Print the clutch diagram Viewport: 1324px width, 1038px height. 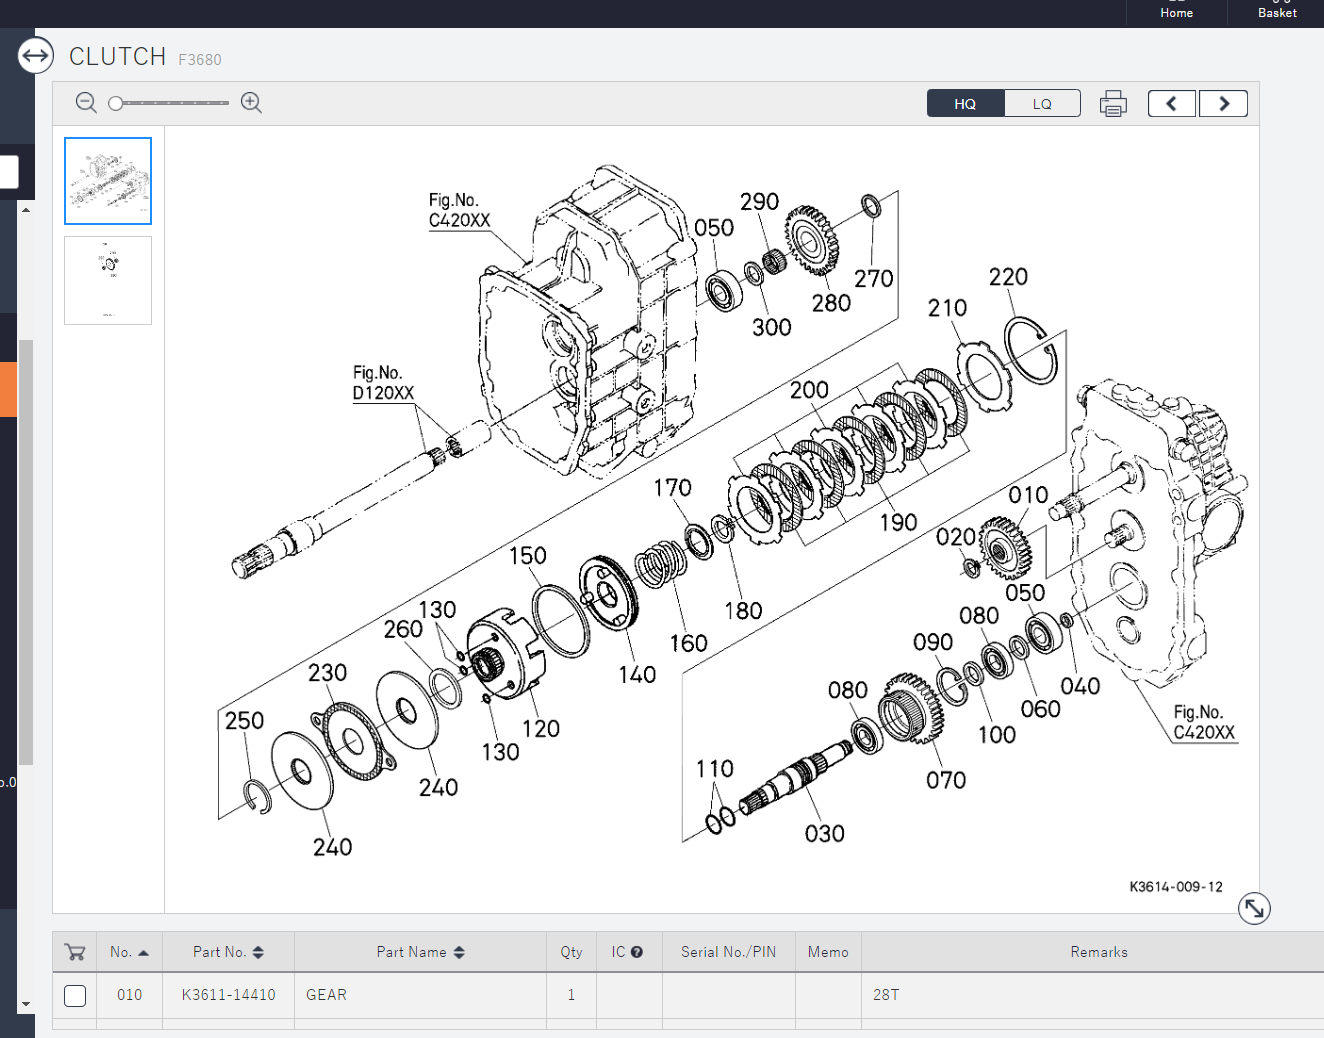pyautogui.click(x=1113, y=104)
